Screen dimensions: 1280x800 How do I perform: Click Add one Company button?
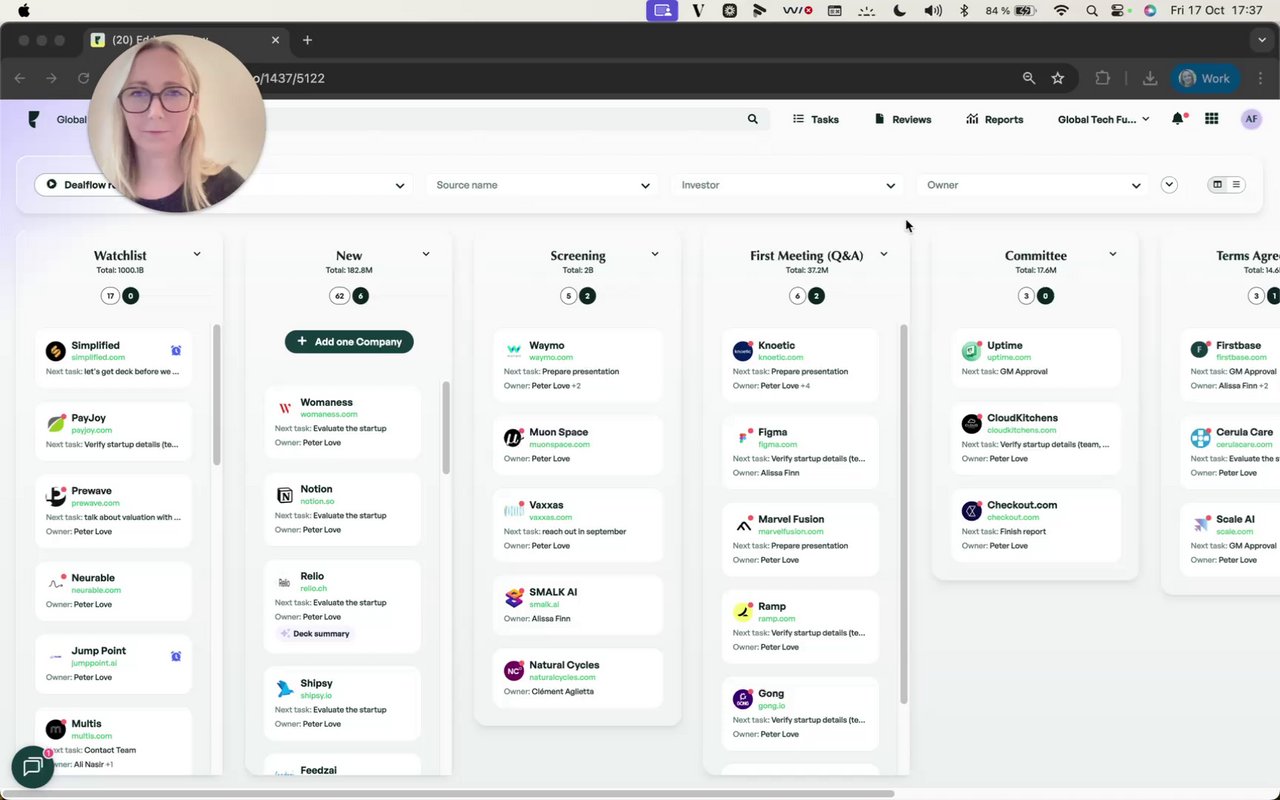[349, 342]
